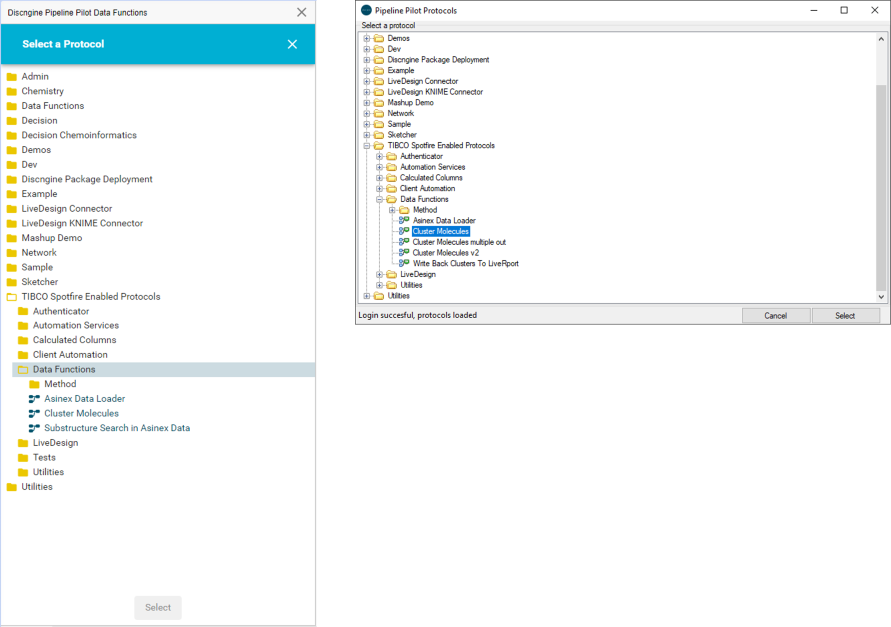
Task: Select Cluster Molecules v2 in right tree
Action: (x=446, y=252)
